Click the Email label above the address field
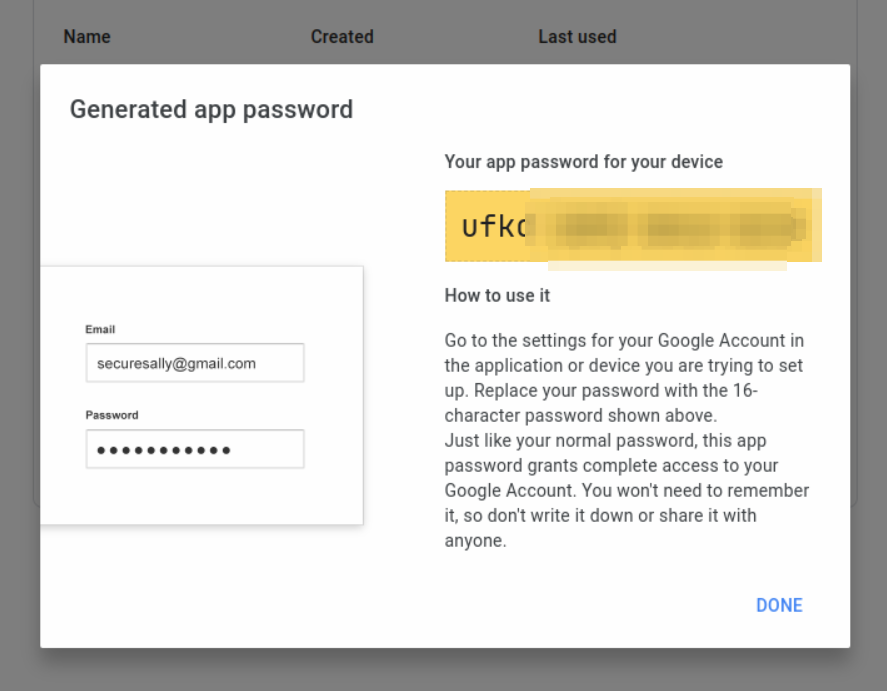This screenshot has width=887, height=691. [101, 329]
